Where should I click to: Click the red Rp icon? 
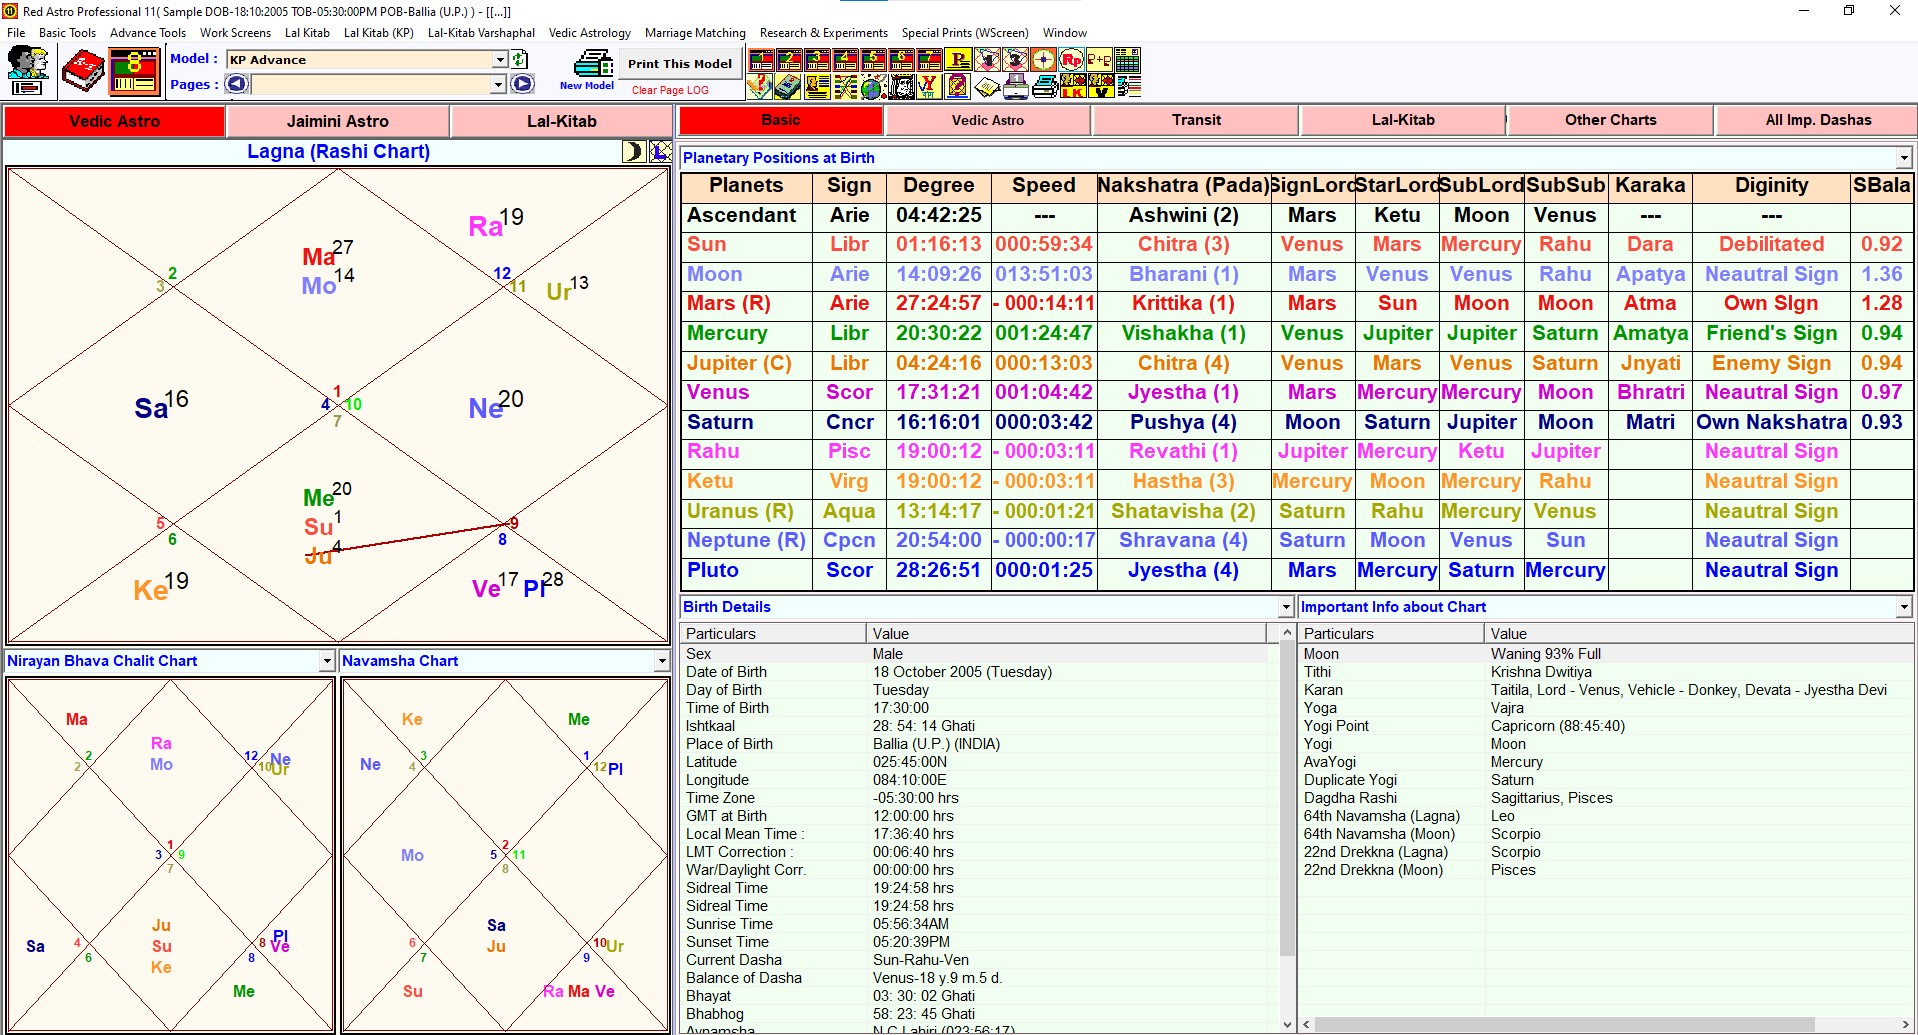pos(1071,60)
